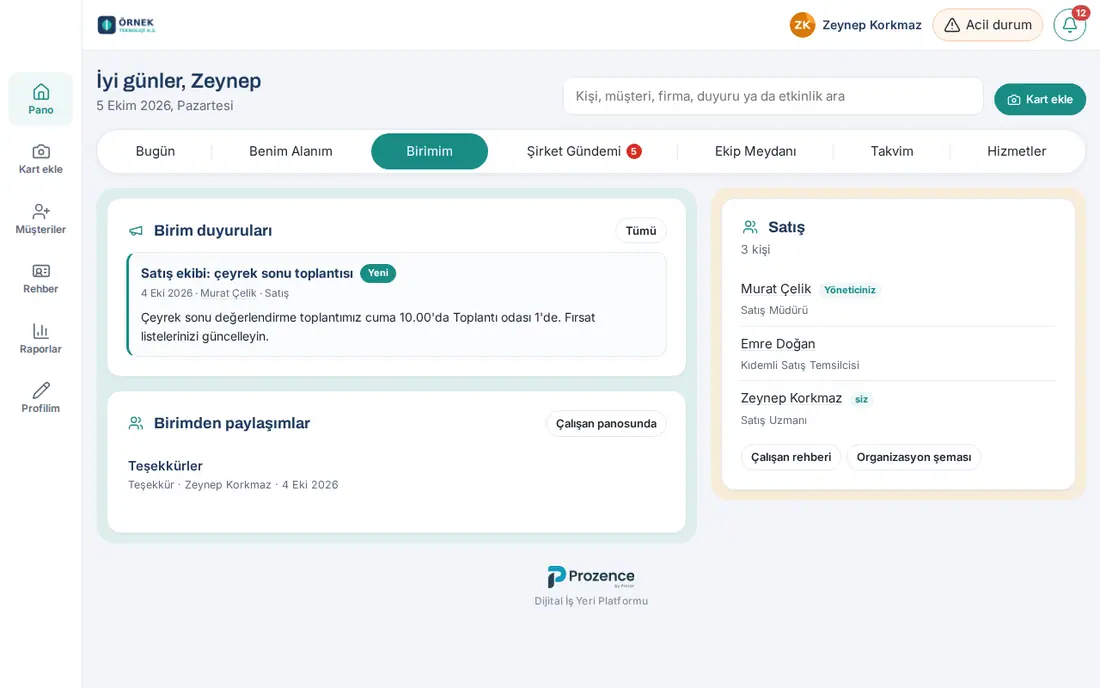1100x688 pixels.
Task: Click the people icon beside Birimden paylaşımlar
Action: coord(136,424)
